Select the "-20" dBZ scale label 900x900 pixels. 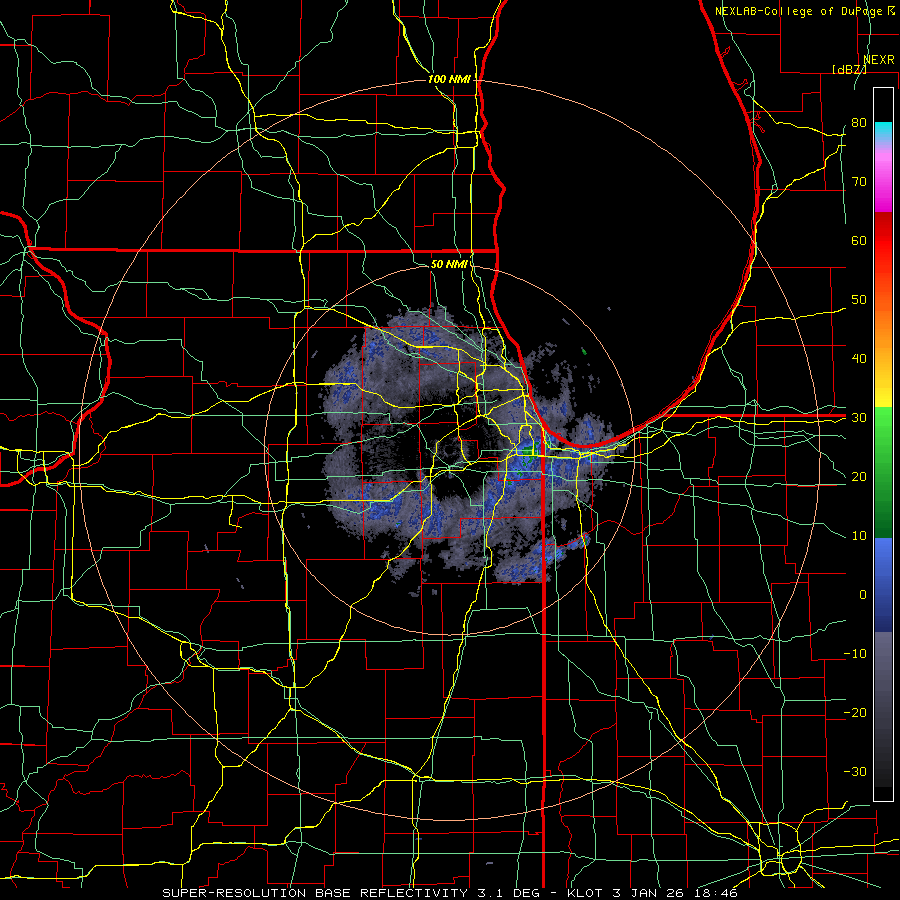tap(855, 712)
